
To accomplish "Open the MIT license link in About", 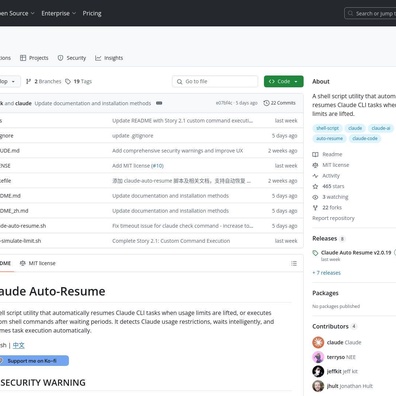I will (336, 165).
